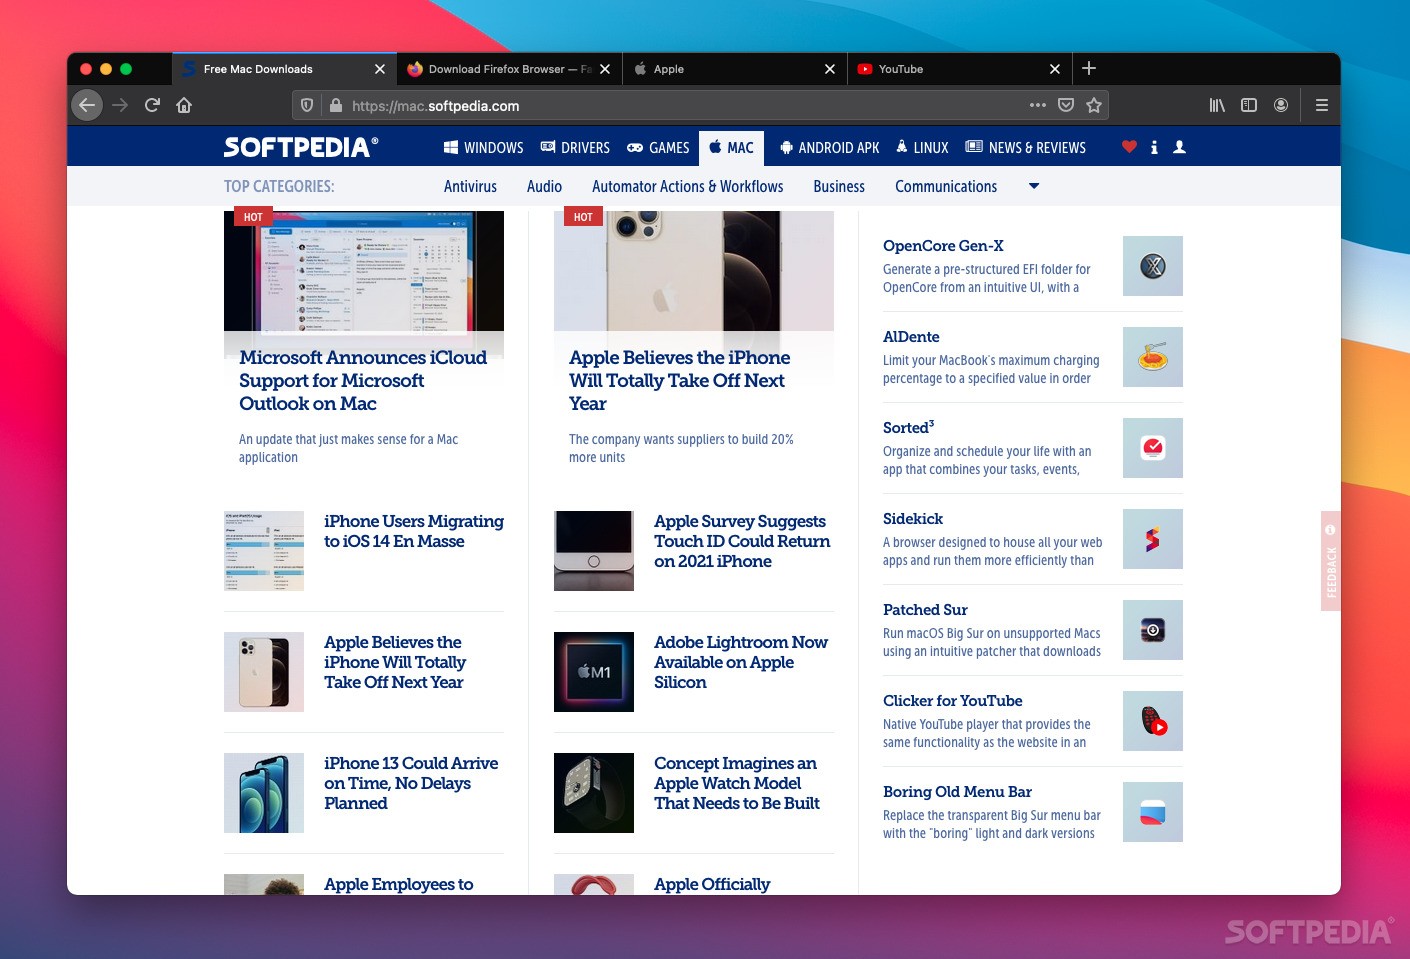
Task: Close the Apple tab
Action: point(830,69)
